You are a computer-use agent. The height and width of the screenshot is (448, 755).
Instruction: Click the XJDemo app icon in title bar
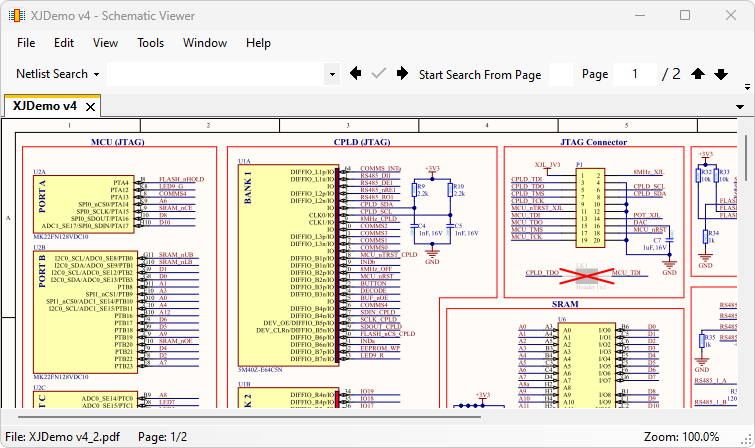coord(18,16)
